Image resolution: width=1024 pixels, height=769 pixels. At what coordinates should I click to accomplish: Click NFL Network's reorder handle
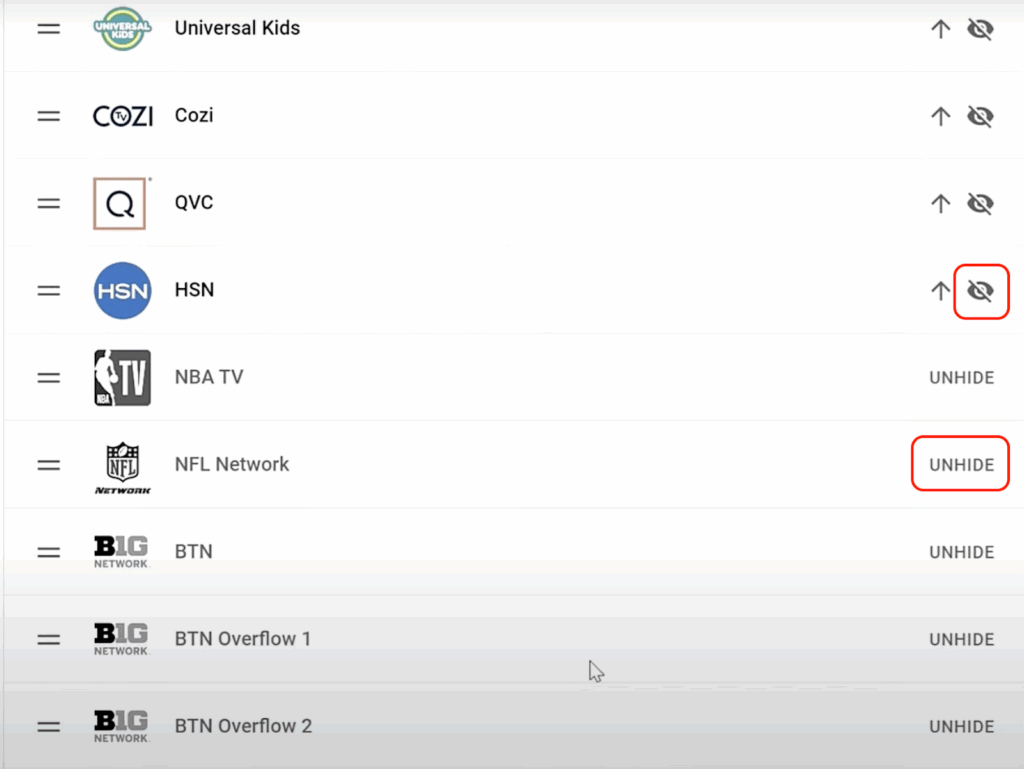click(49, 465)
